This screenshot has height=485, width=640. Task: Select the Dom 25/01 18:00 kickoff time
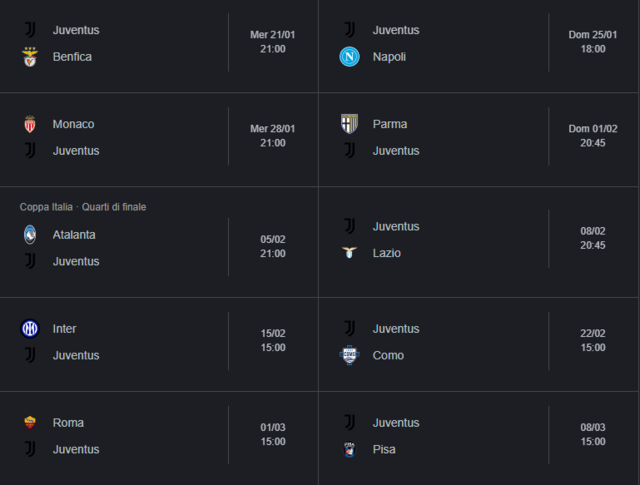(593, 48)
